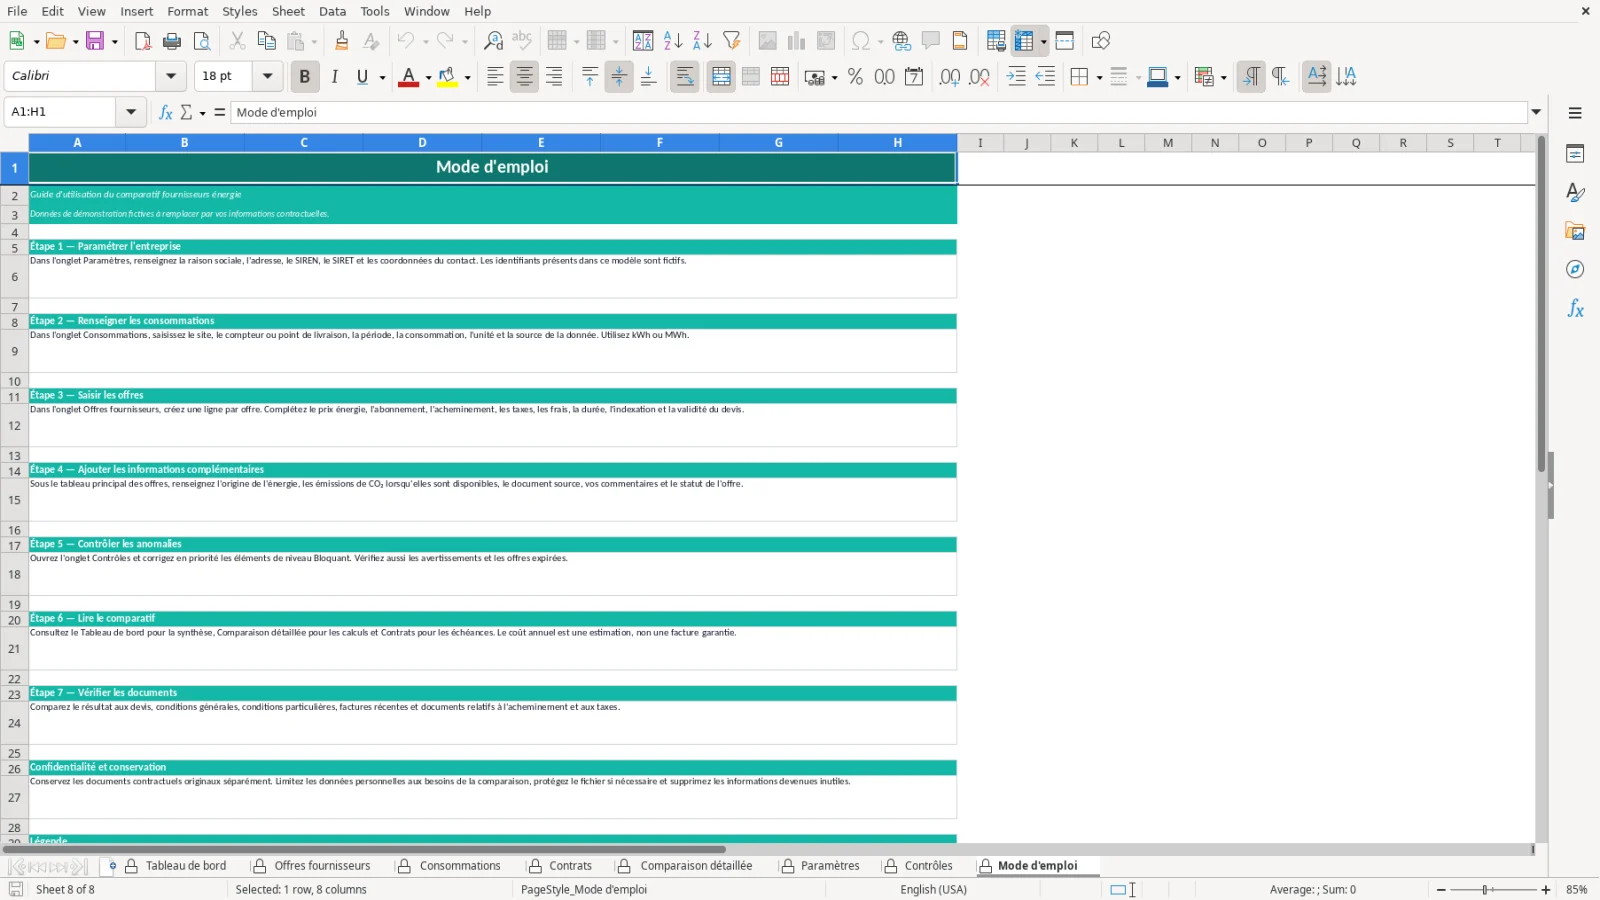
Task: Open the Sidebar Gallery panel
Action: point(1575,231)
